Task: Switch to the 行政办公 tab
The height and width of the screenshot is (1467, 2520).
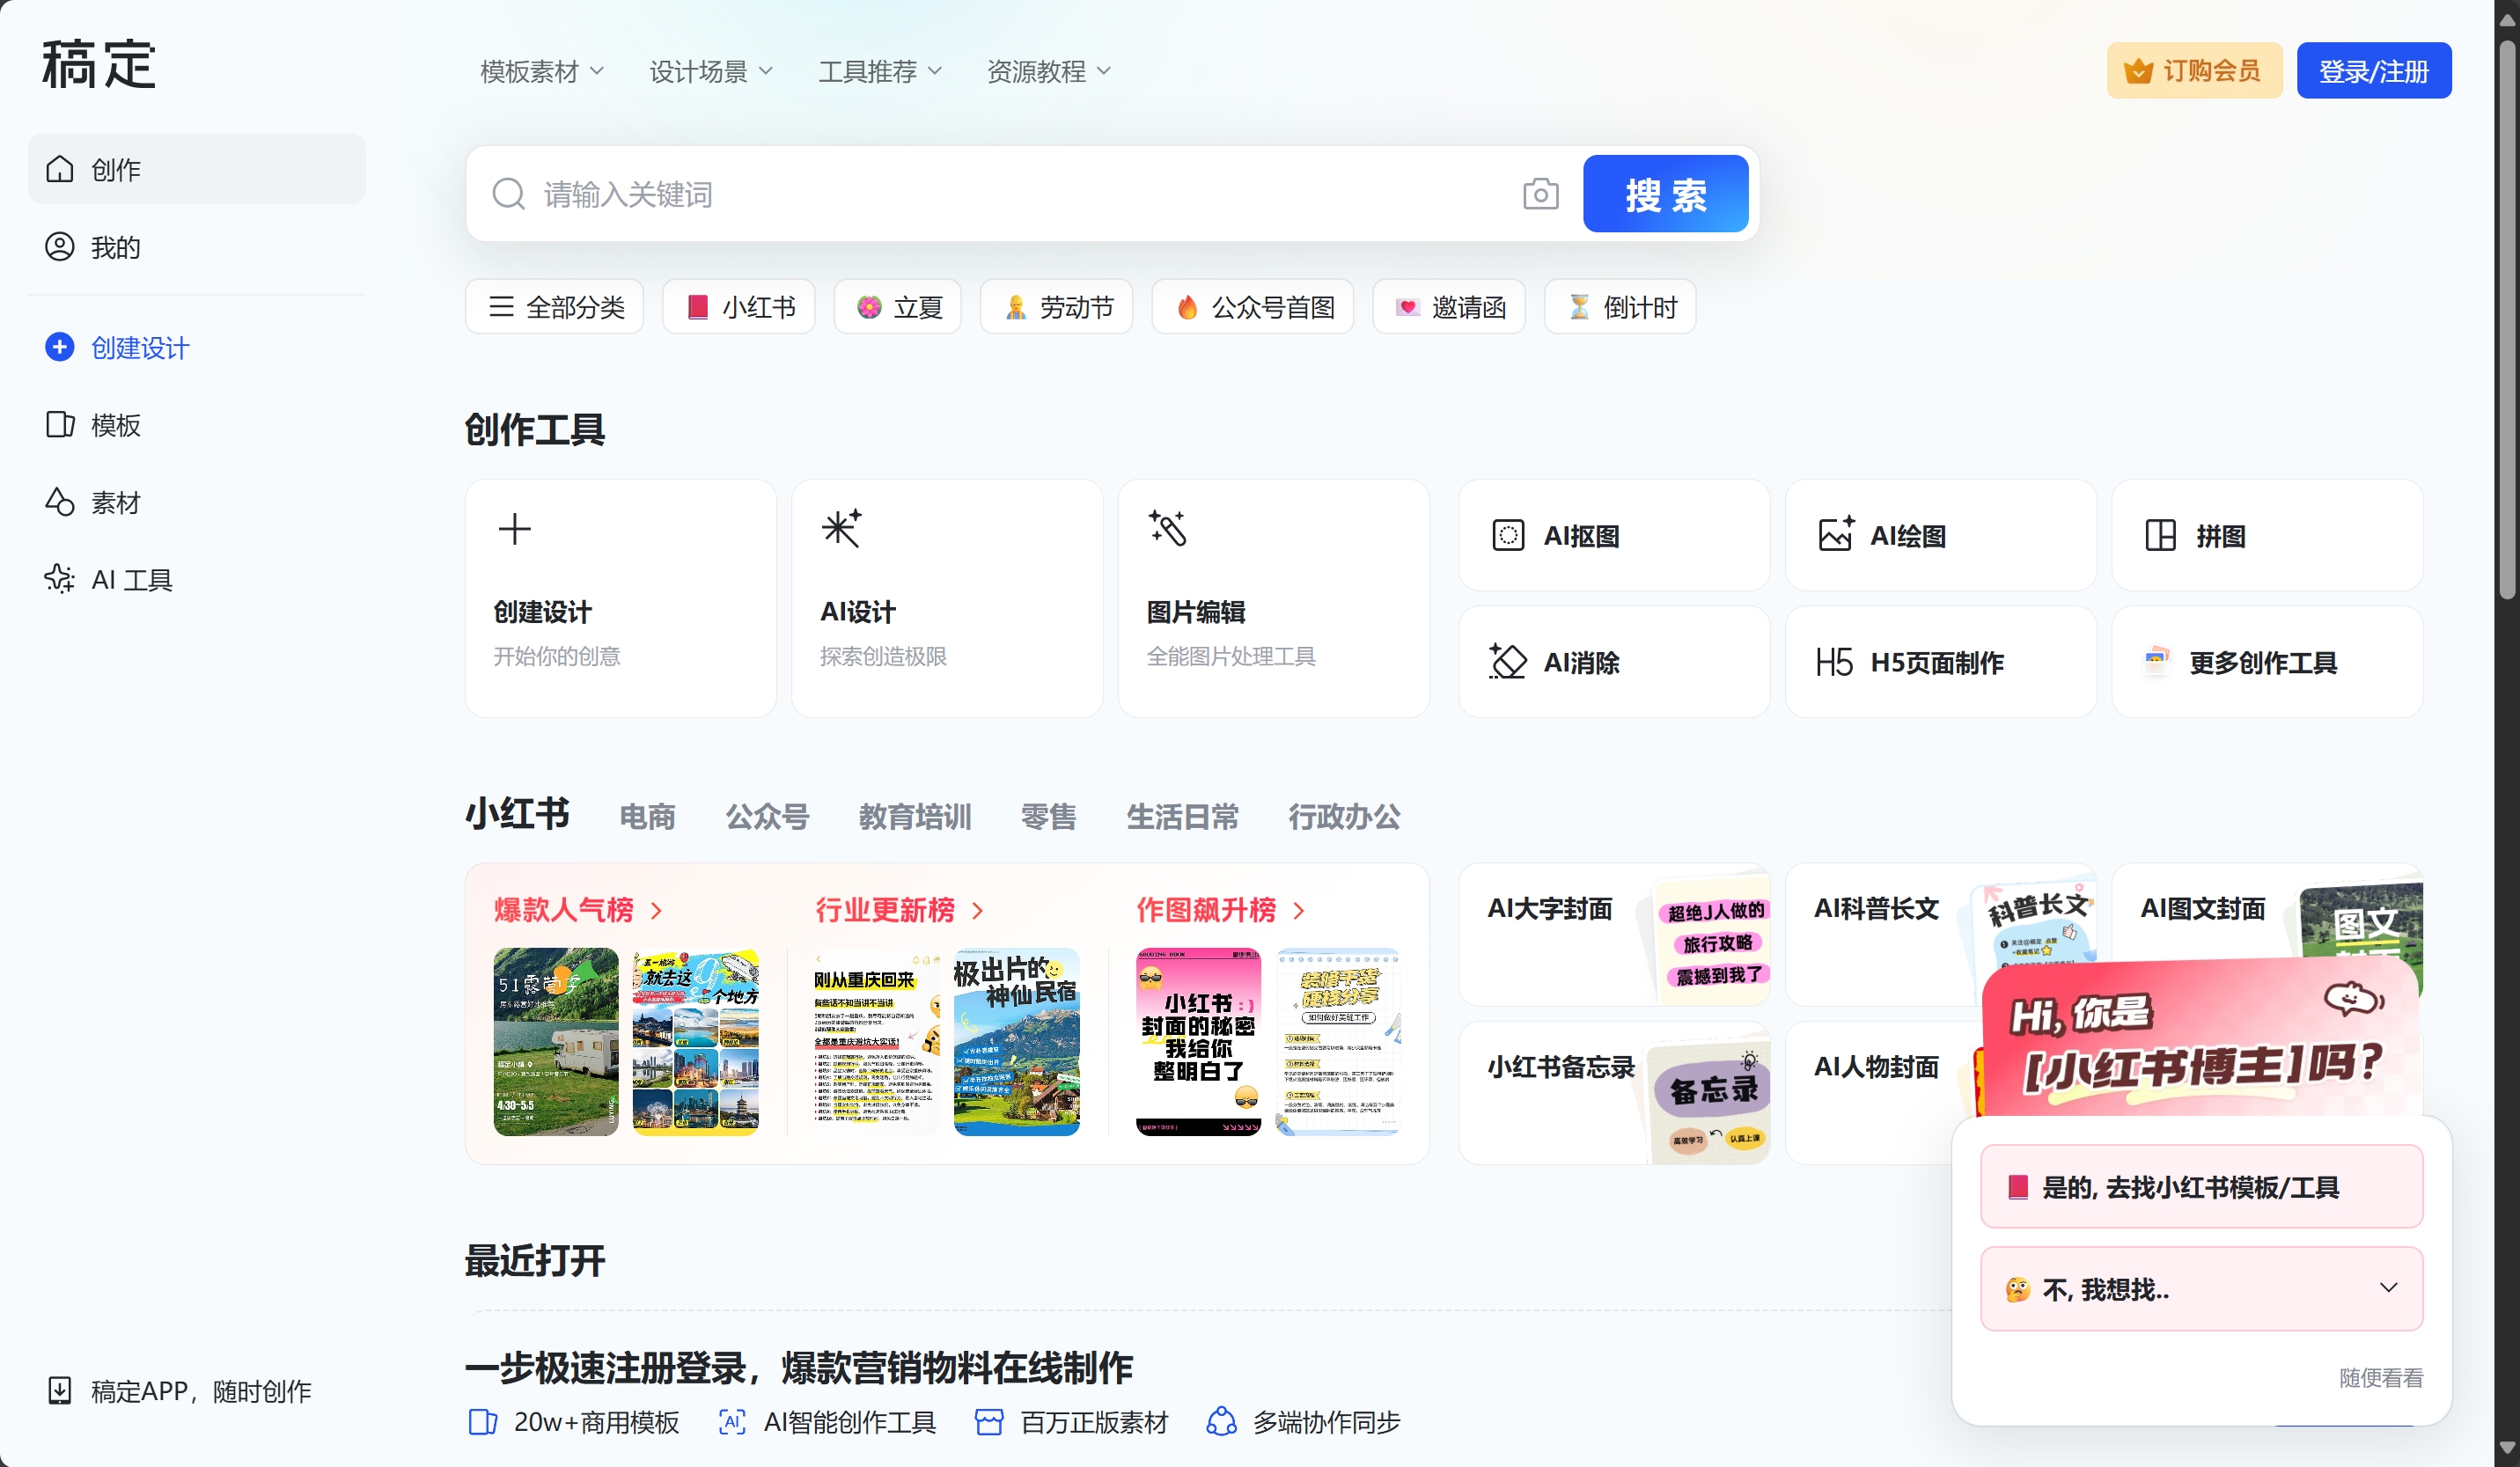Action: (1344, 816)
